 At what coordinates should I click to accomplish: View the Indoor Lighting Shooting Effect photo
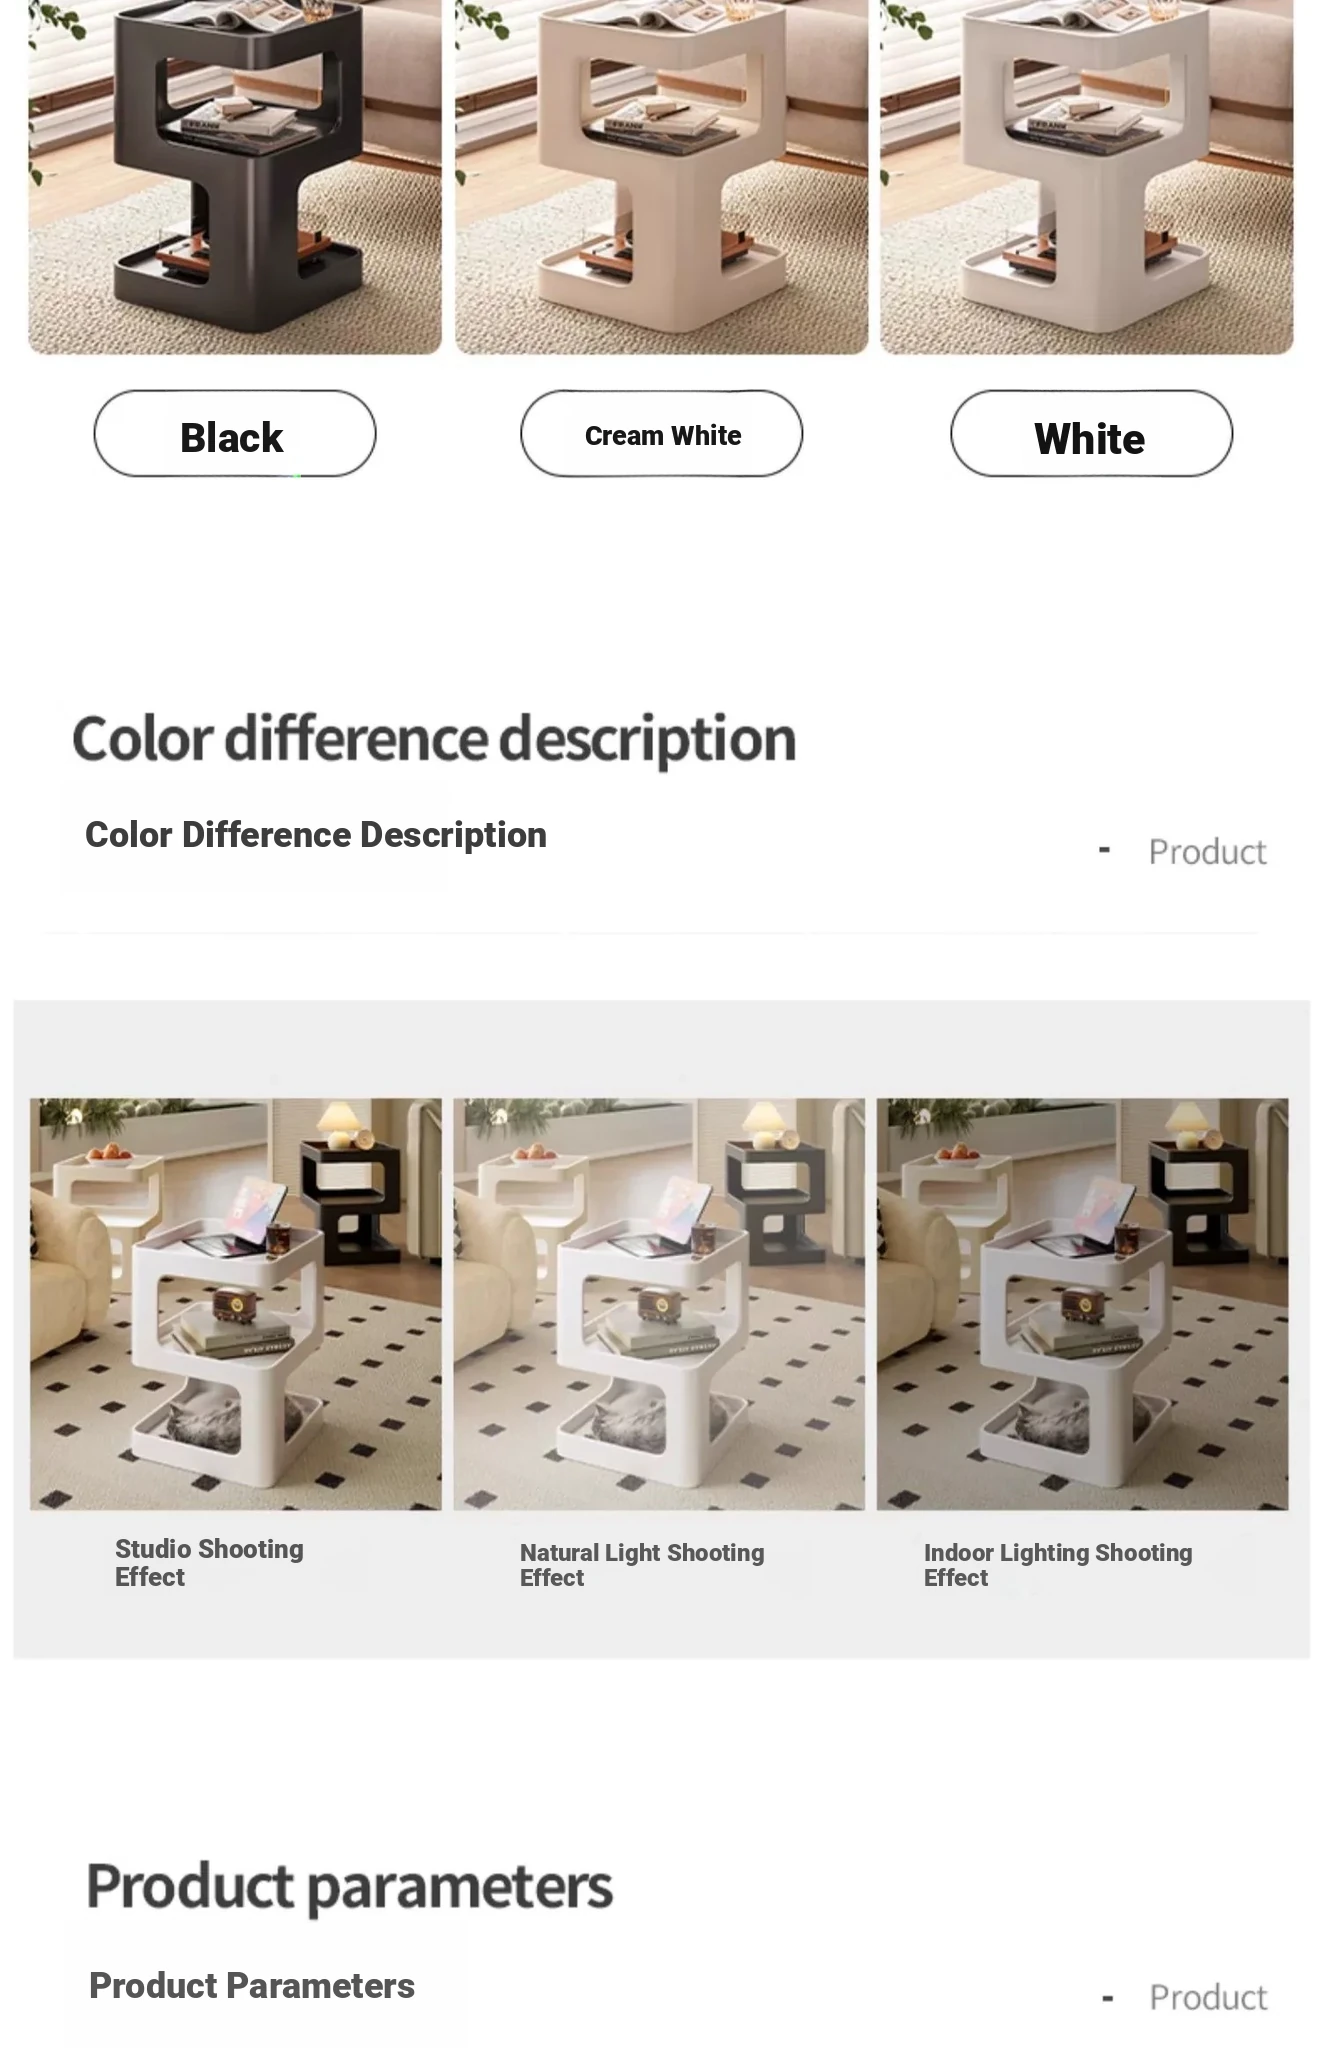(x=1083, y=1304)
